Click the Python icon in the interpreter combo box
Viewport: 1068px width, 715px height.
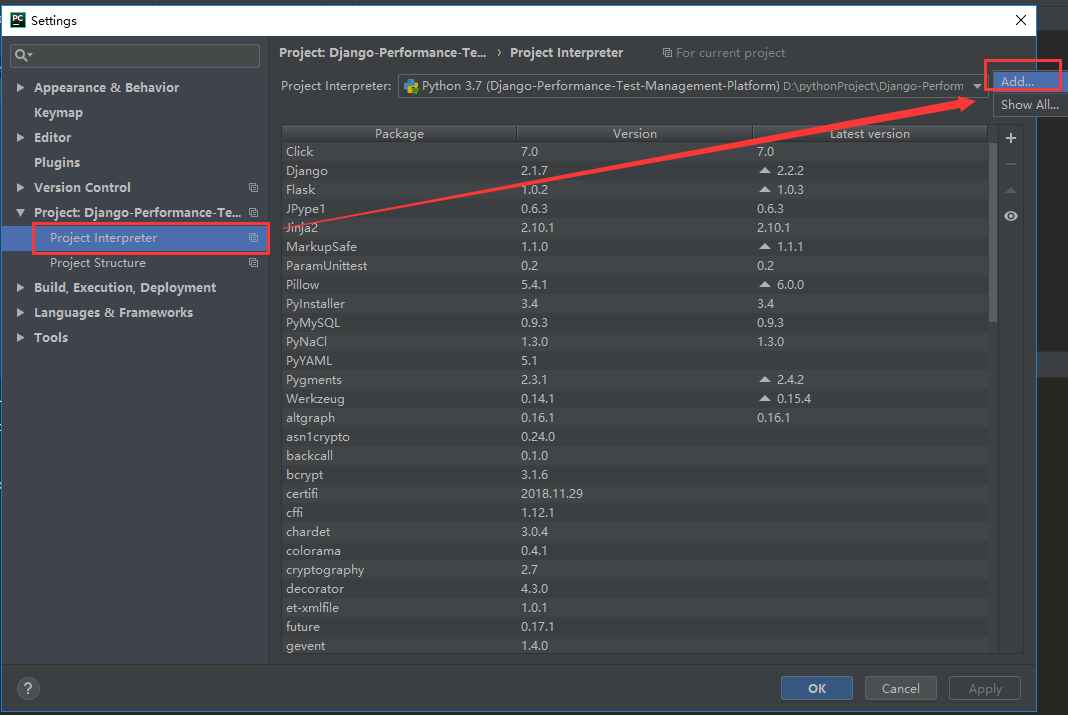tap(411, 86)
